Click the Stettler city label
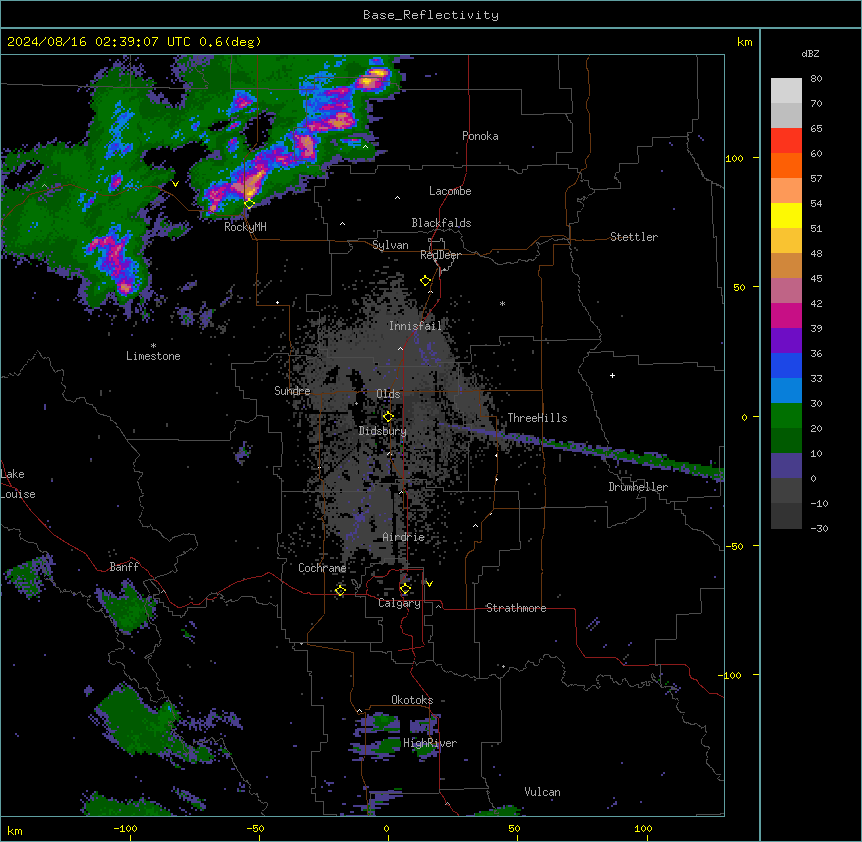This screenshot has width=862, height=842. tap(634, 237)
